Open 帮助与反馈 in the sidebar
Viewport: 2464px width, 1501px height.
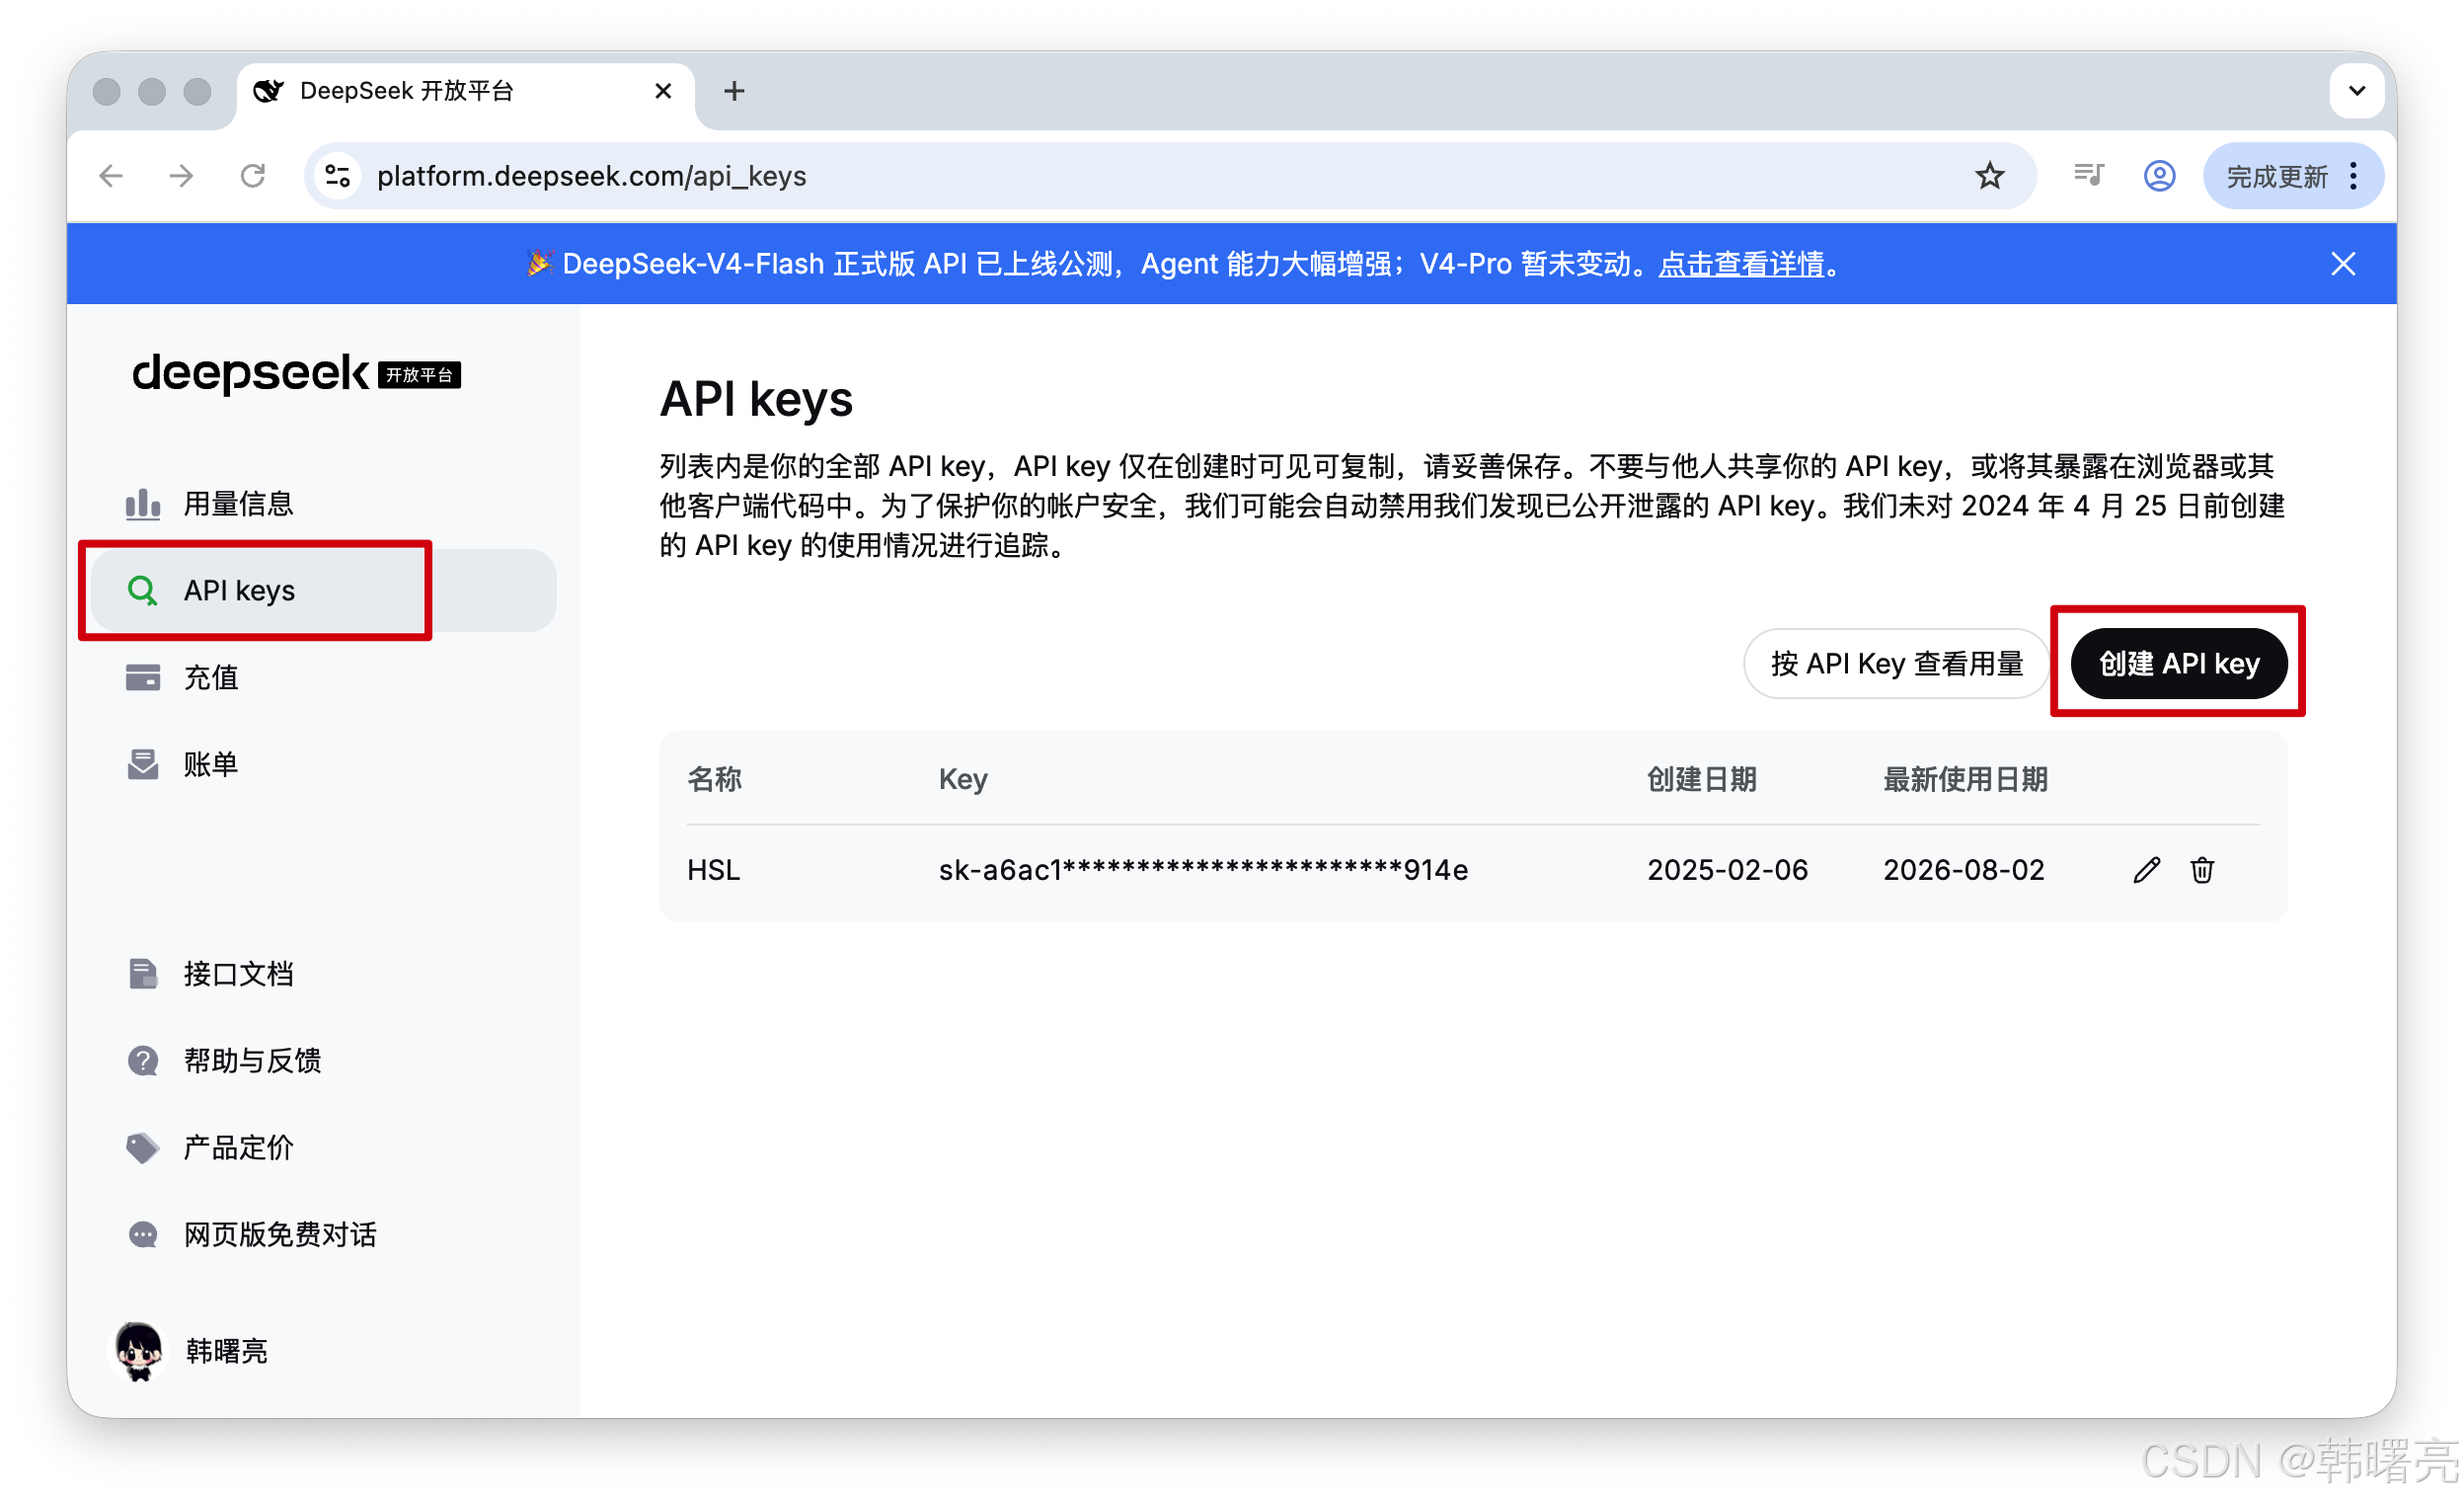coord(252,1060)
